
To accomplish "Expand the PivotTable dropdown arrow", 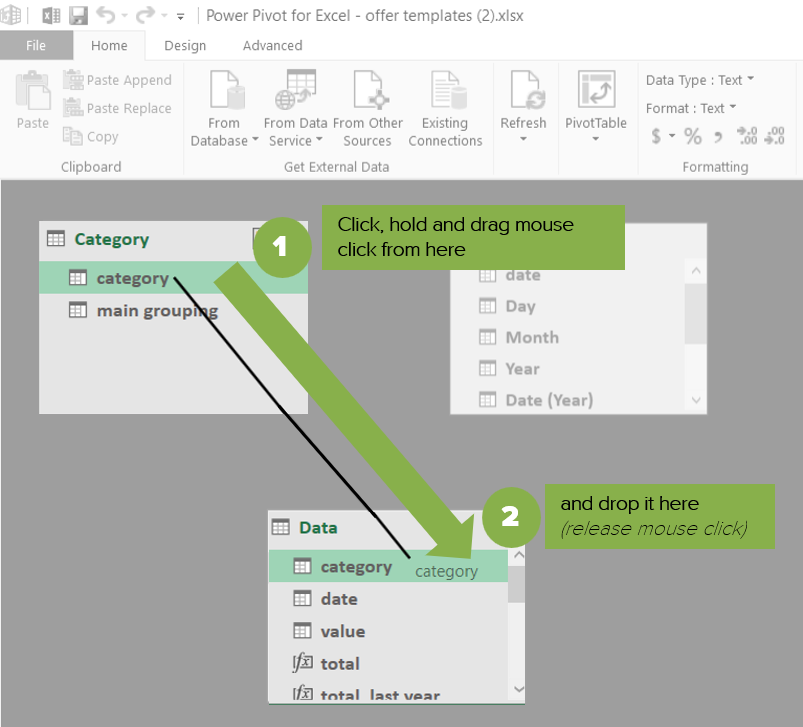I will coord(596,139).
